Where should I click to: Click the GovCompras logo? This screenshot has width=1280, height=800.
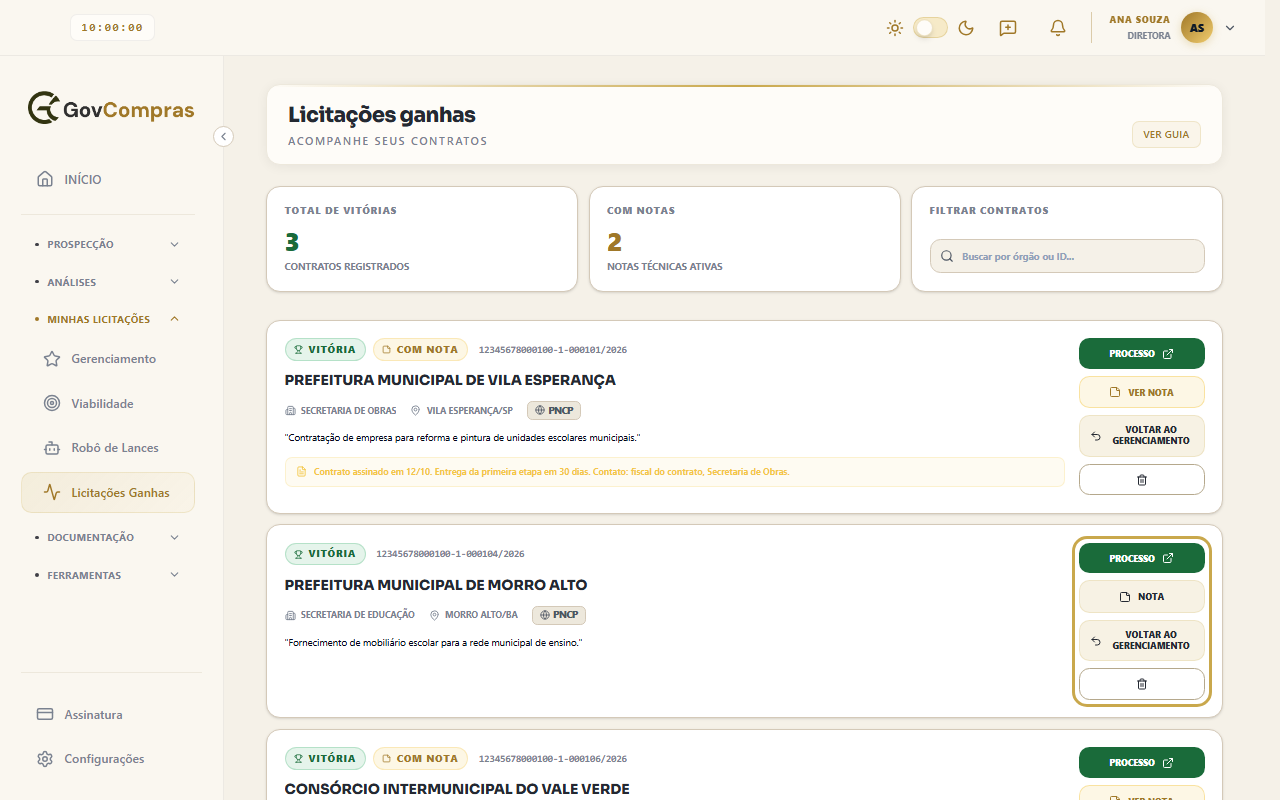111,109
